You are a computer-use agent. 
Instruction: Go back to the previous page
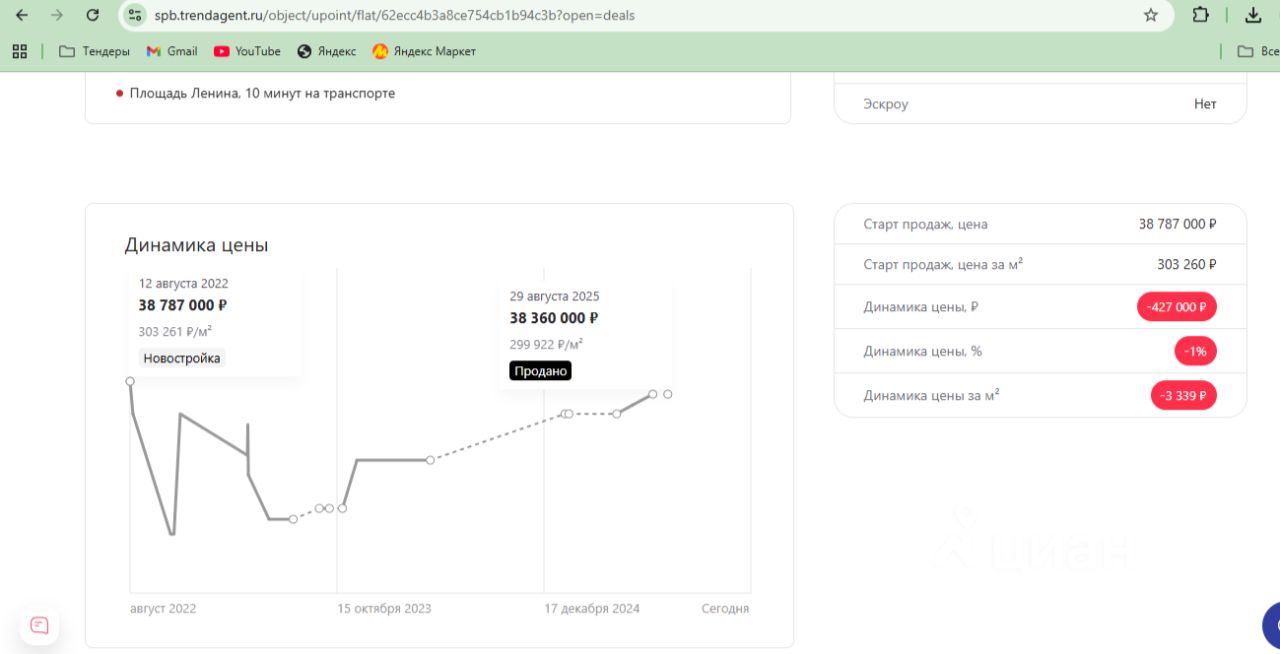pyautogui.click(x=22, y=15)
